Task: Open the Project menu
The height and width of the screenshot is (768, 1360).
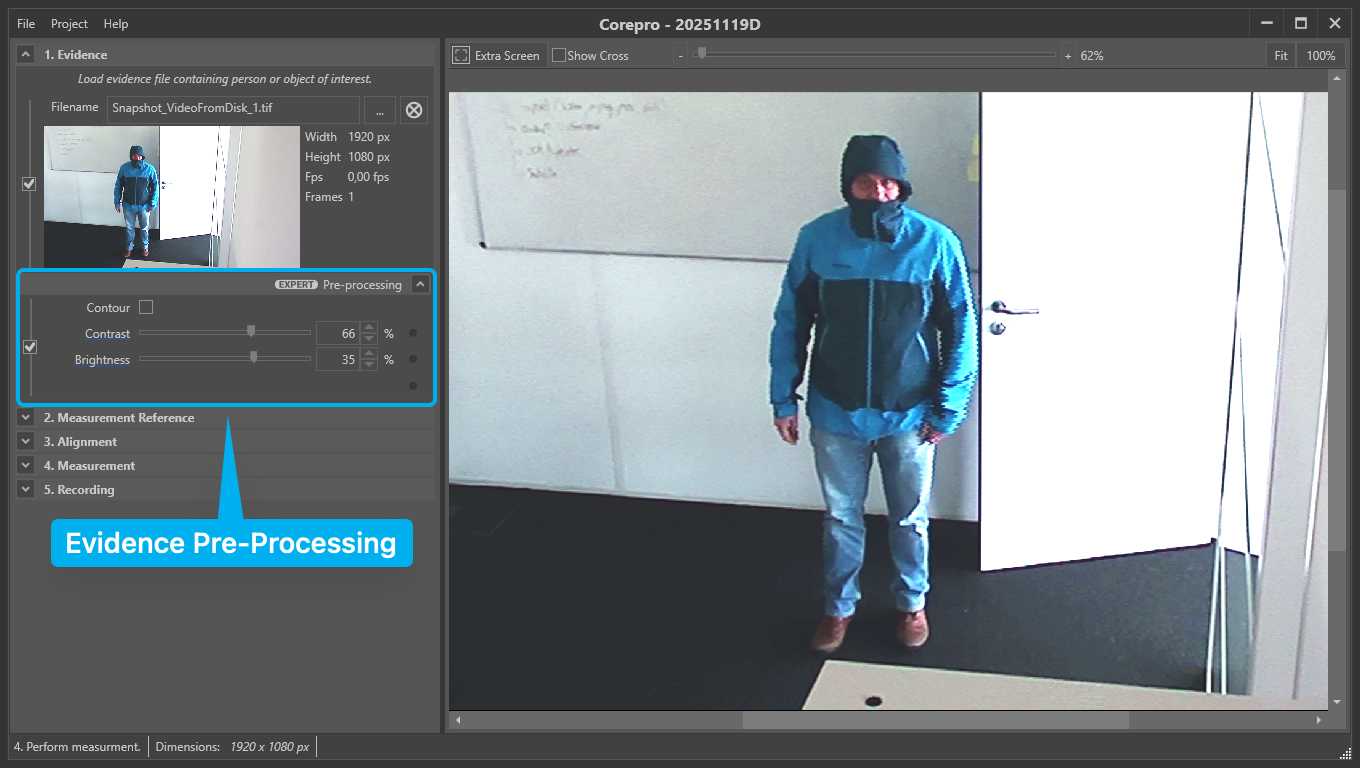Action: 69,23
